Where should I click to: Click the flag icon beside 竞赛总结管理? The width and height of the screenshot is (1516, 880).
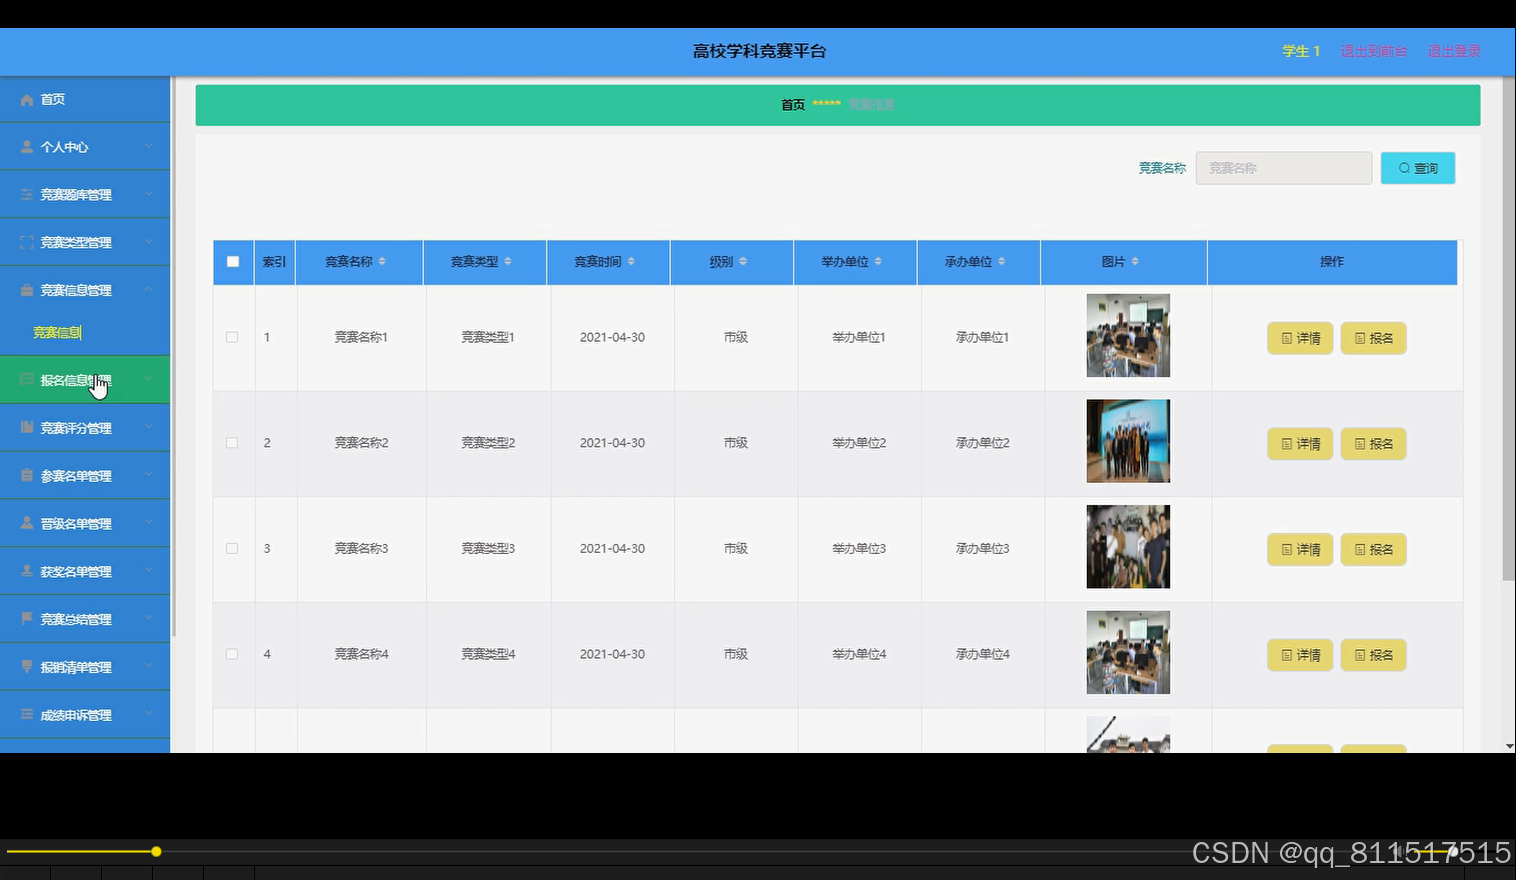click(x=27, y=619)
